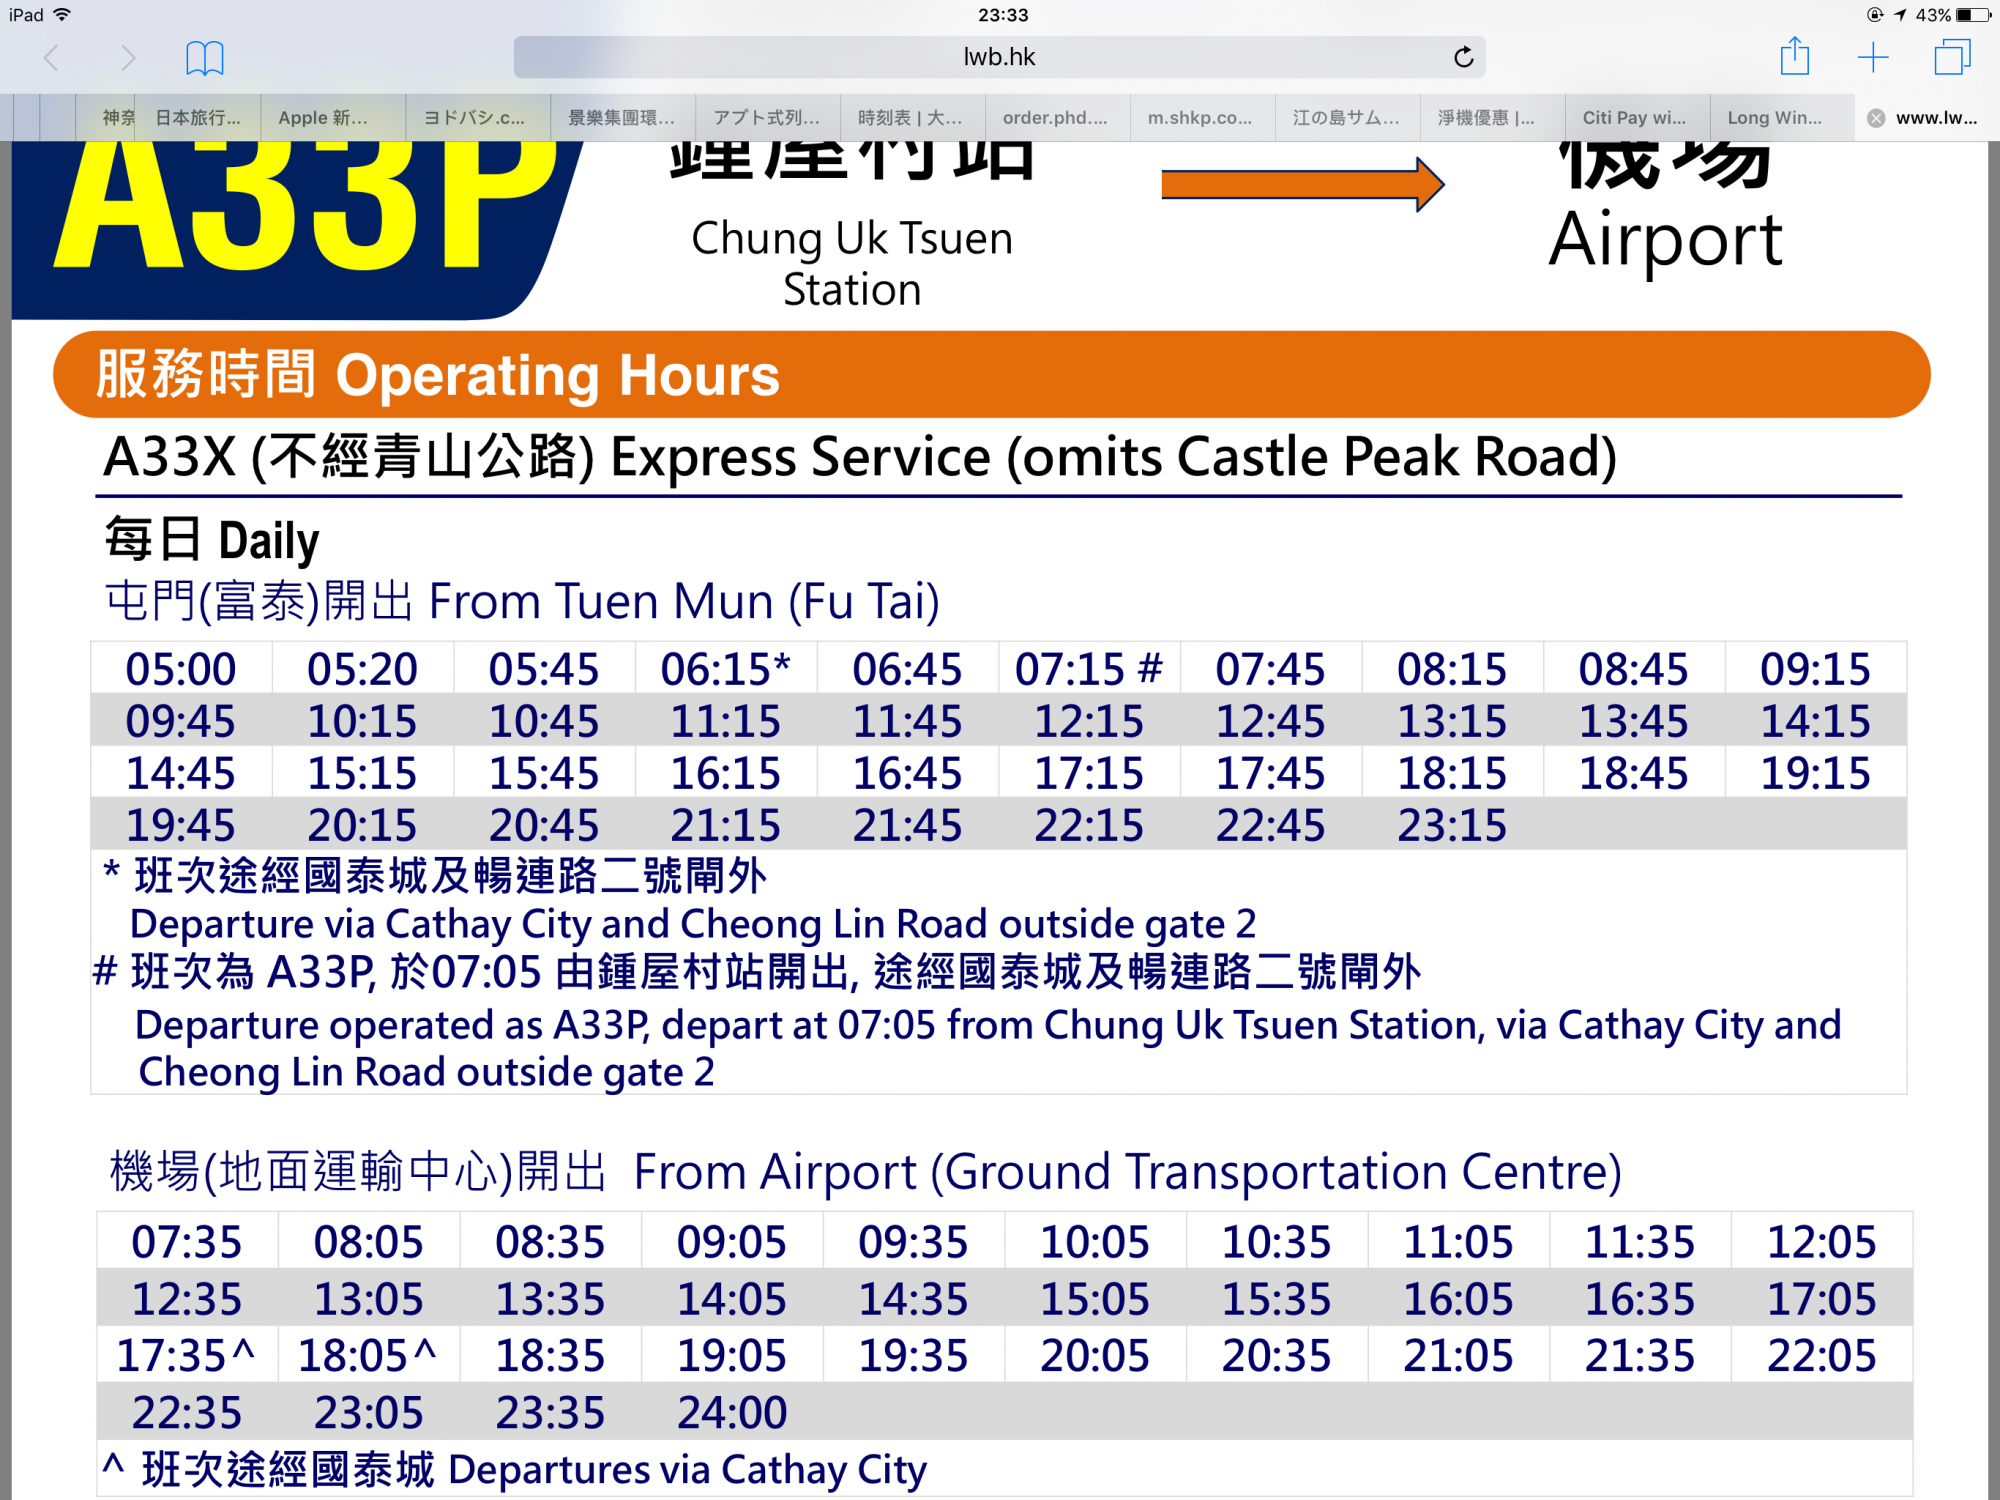Open the share sheet icon
This screenshot has width=2000, height=1500.
click(x=1794, y=56)
